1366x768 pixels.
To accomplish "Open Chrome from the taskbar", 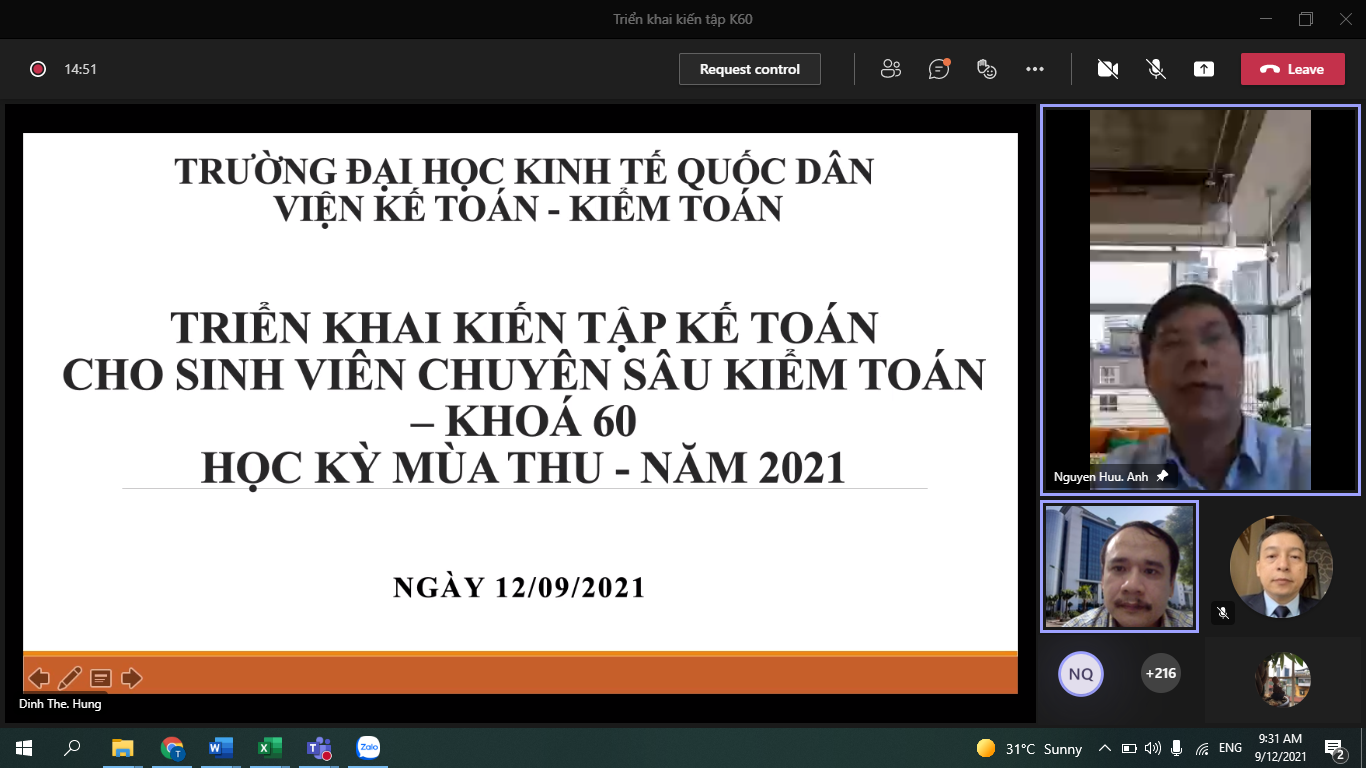I will pyautogui.click(x=172, y=748).
